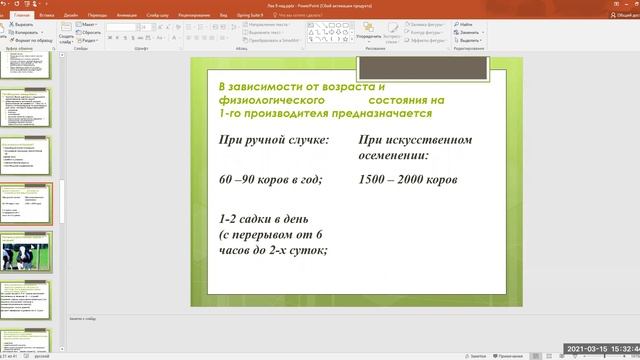The height and width of the screenshot is (360, 640).
Task: Toggle Underline formatting in the Font group
Action: click(x=125, y=38)
